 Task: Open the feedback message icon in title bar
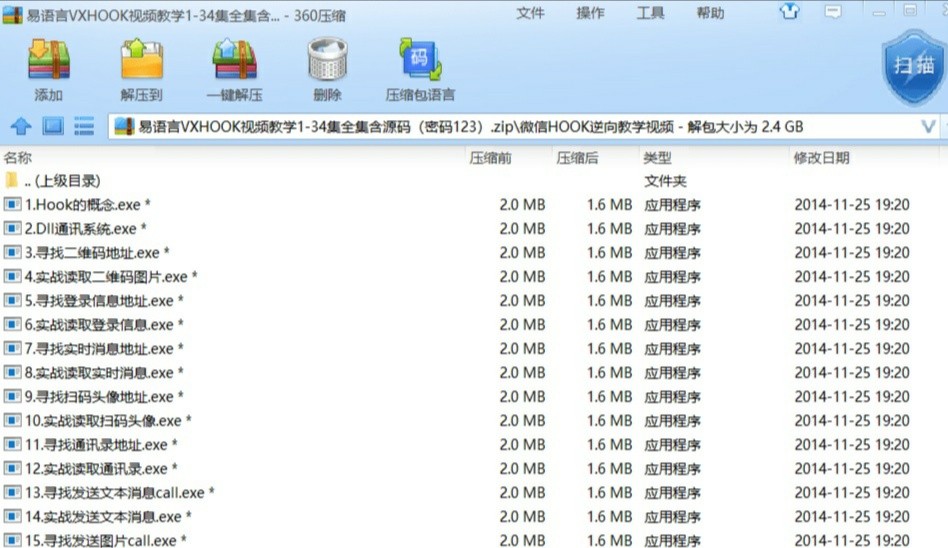(x=833, y=11)
